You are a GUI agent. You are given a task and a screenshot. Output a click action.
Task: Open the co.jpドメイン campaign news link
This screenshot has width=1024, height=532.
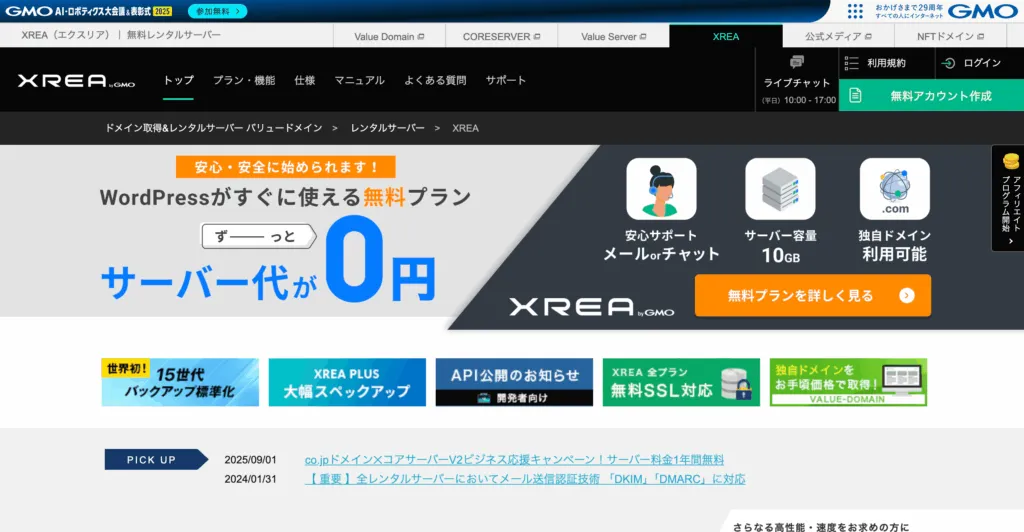point(514,460)
